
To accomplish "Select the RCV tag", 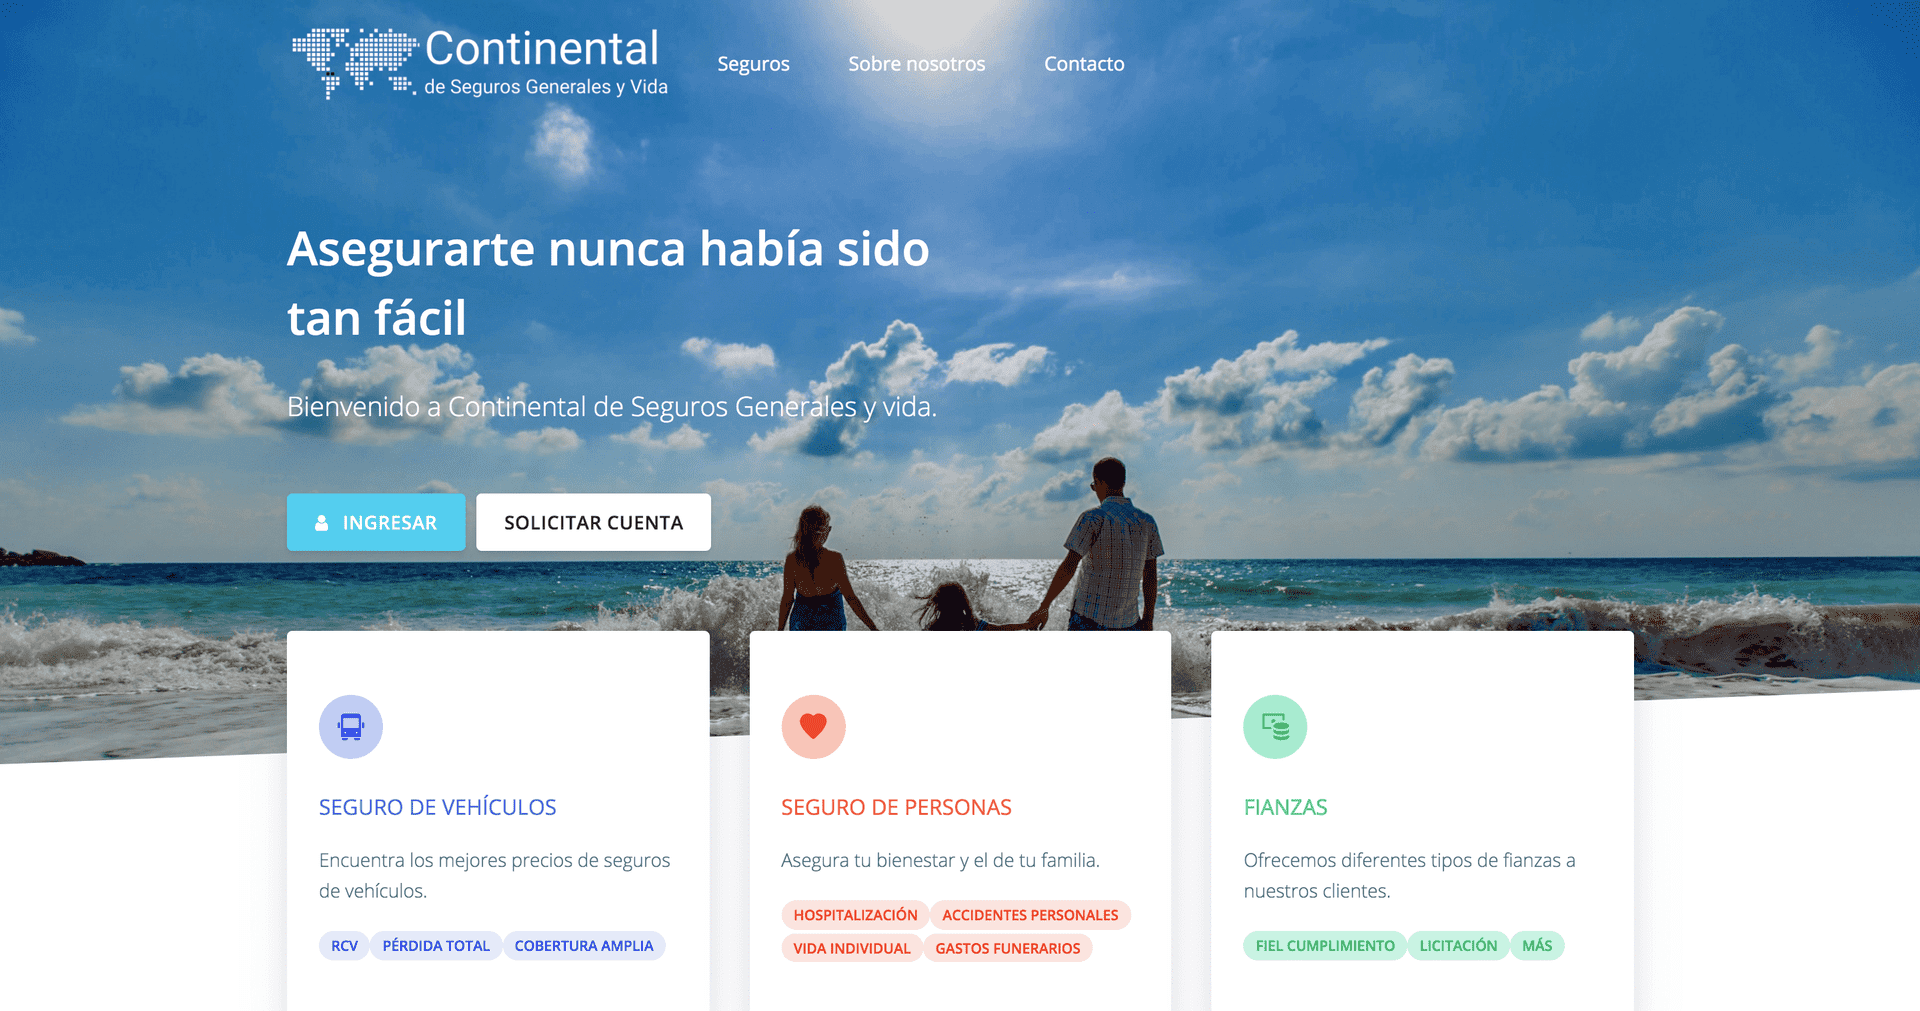I will pyautogui.click(x=344, y=946).
